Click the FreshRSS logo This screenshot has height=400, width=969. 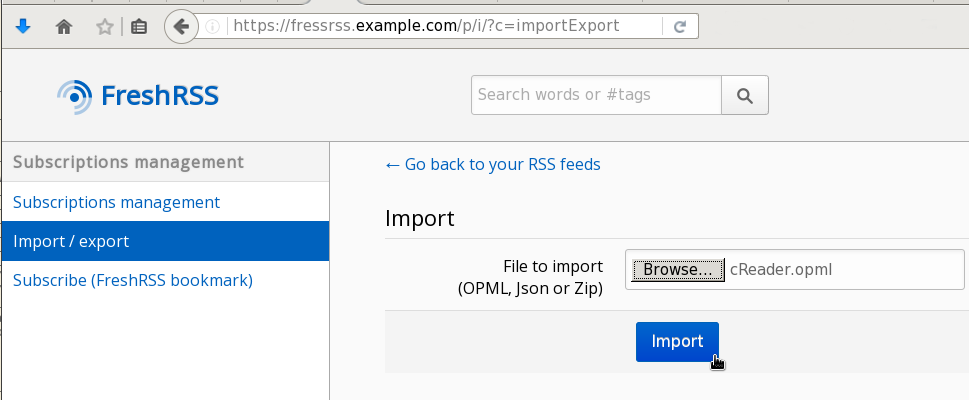138,96
